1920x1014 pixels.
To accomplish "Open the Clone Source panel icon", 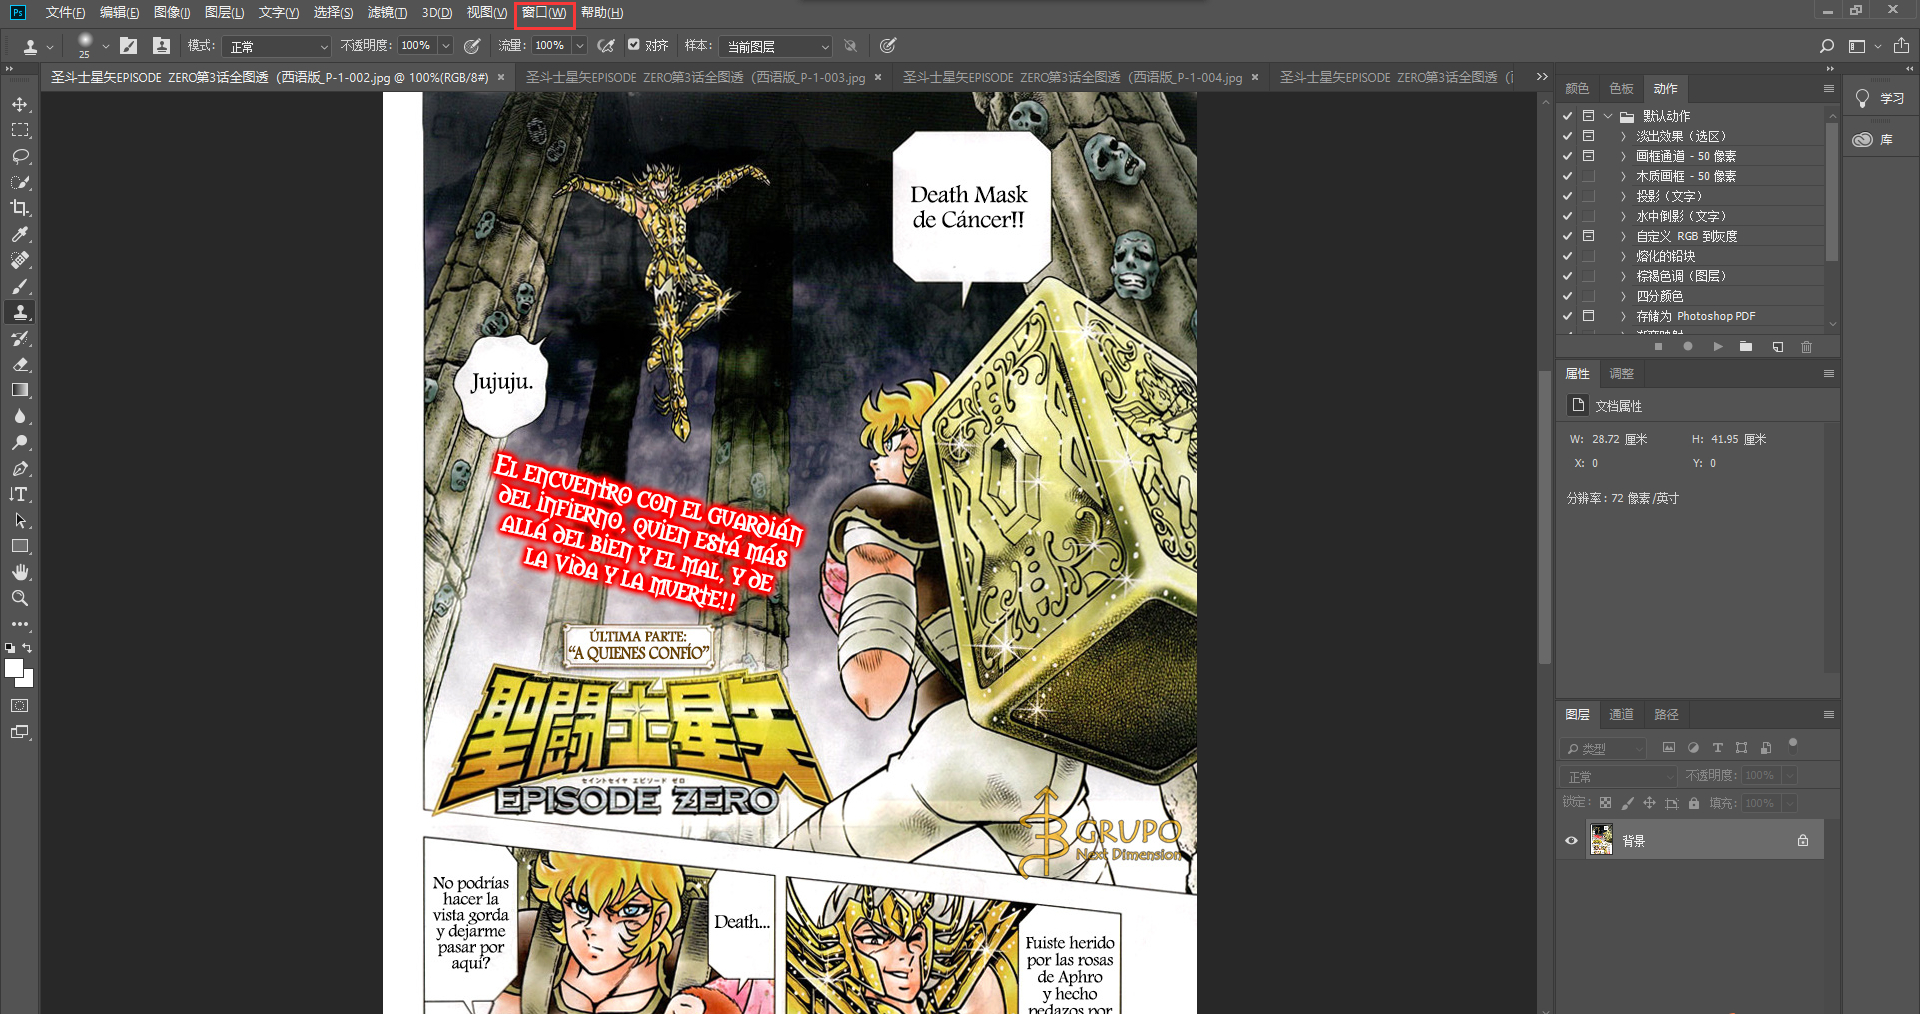I will click(161, 46).
